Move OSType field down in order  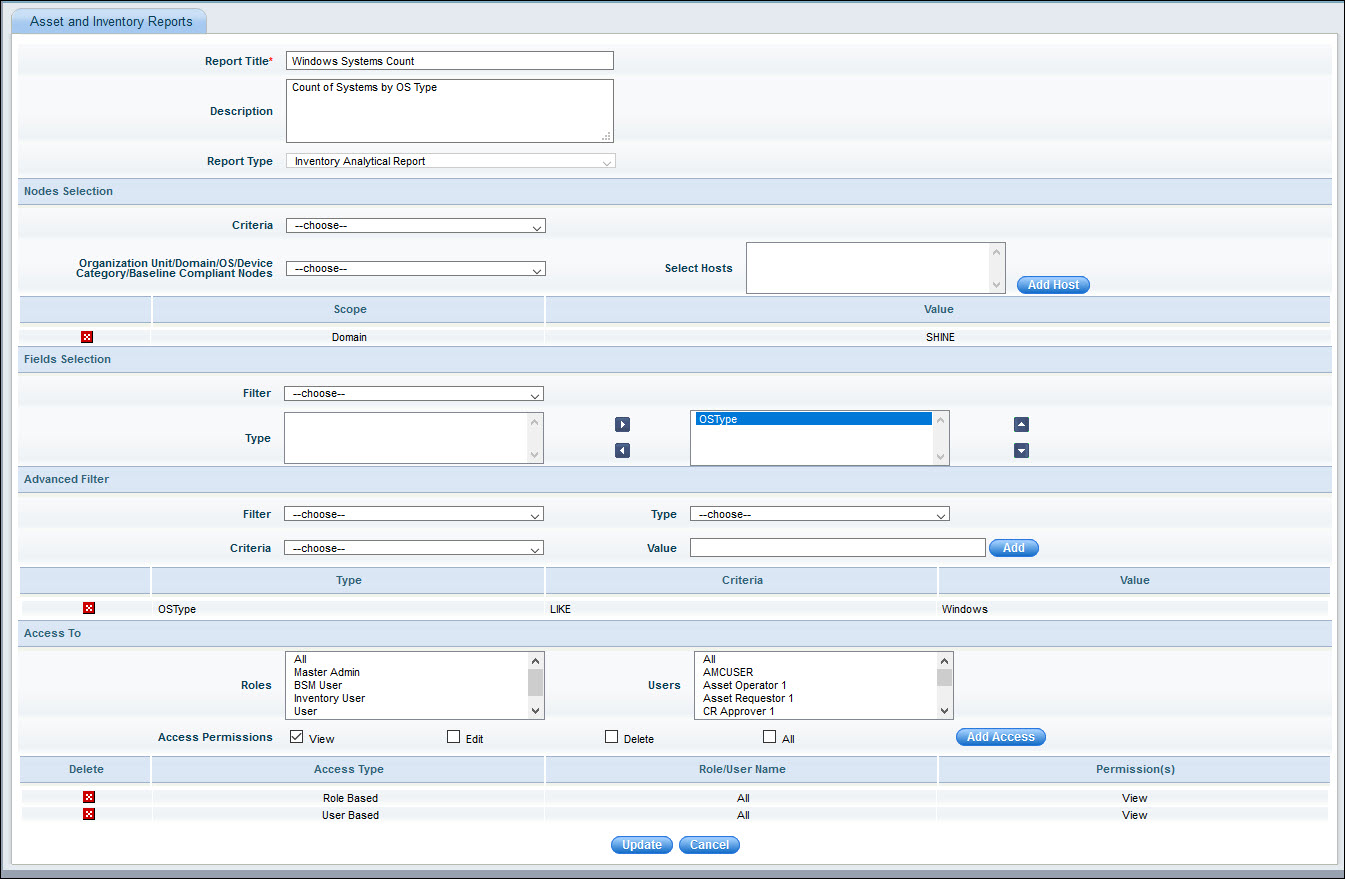click(1021, 451)
